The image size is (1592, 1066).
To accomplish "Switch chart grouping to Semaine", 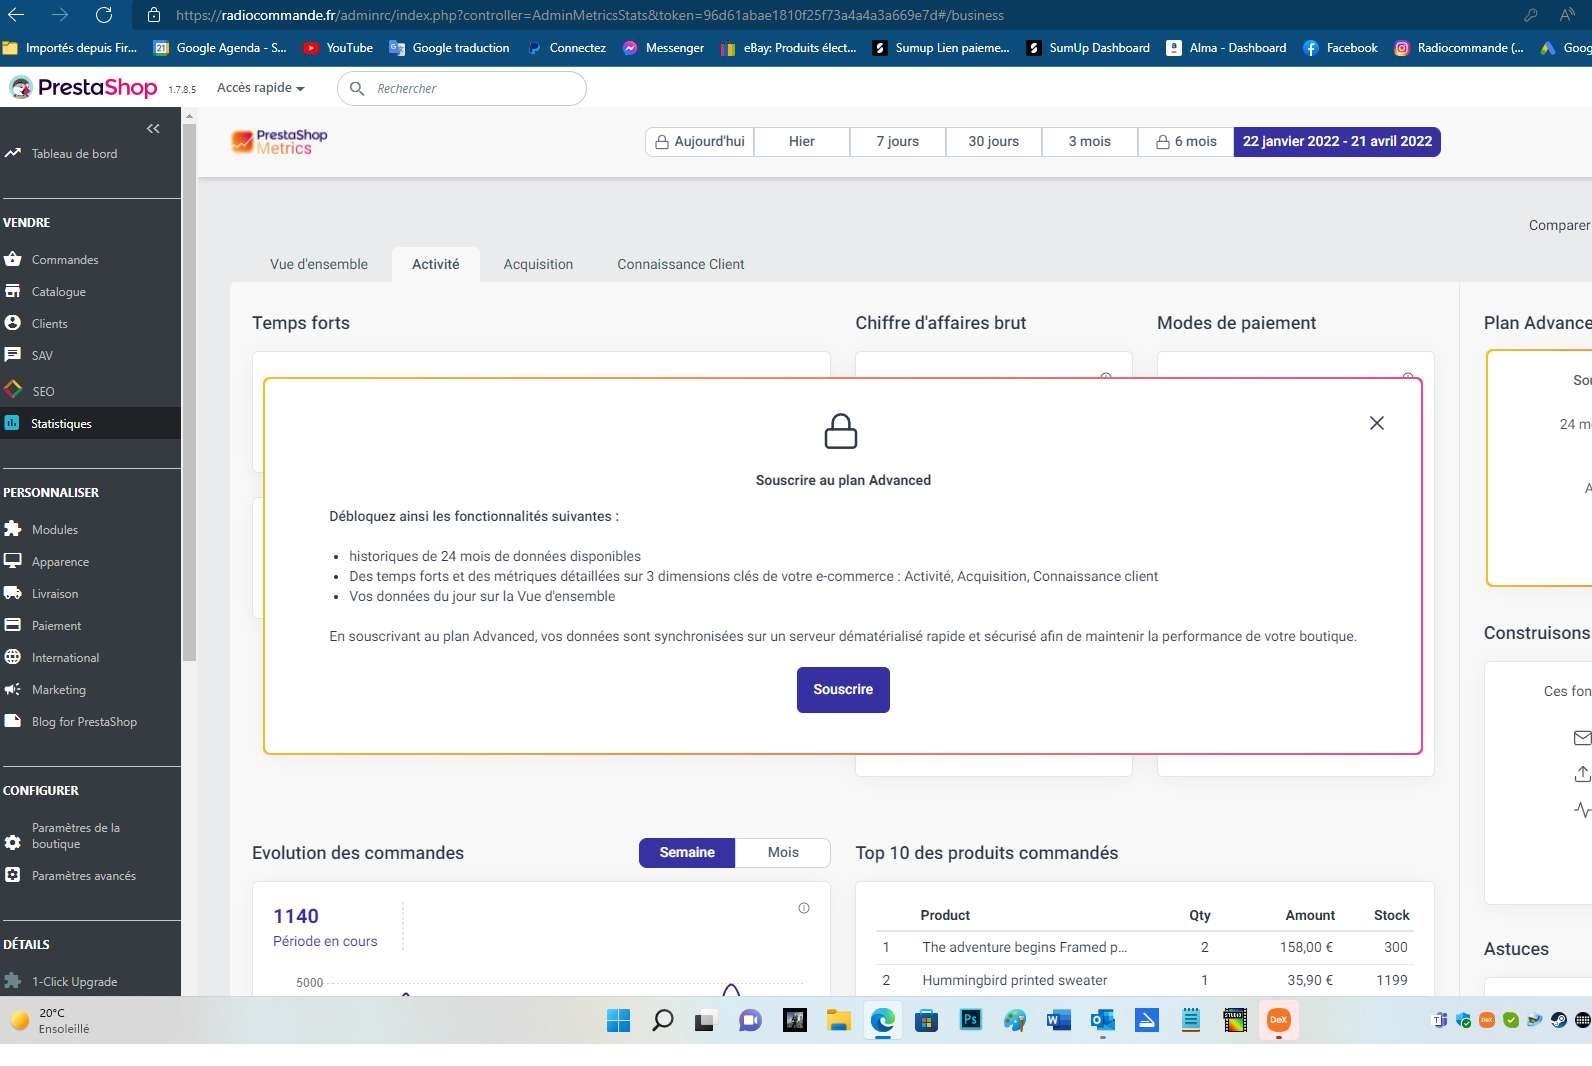I will (687, 853).
